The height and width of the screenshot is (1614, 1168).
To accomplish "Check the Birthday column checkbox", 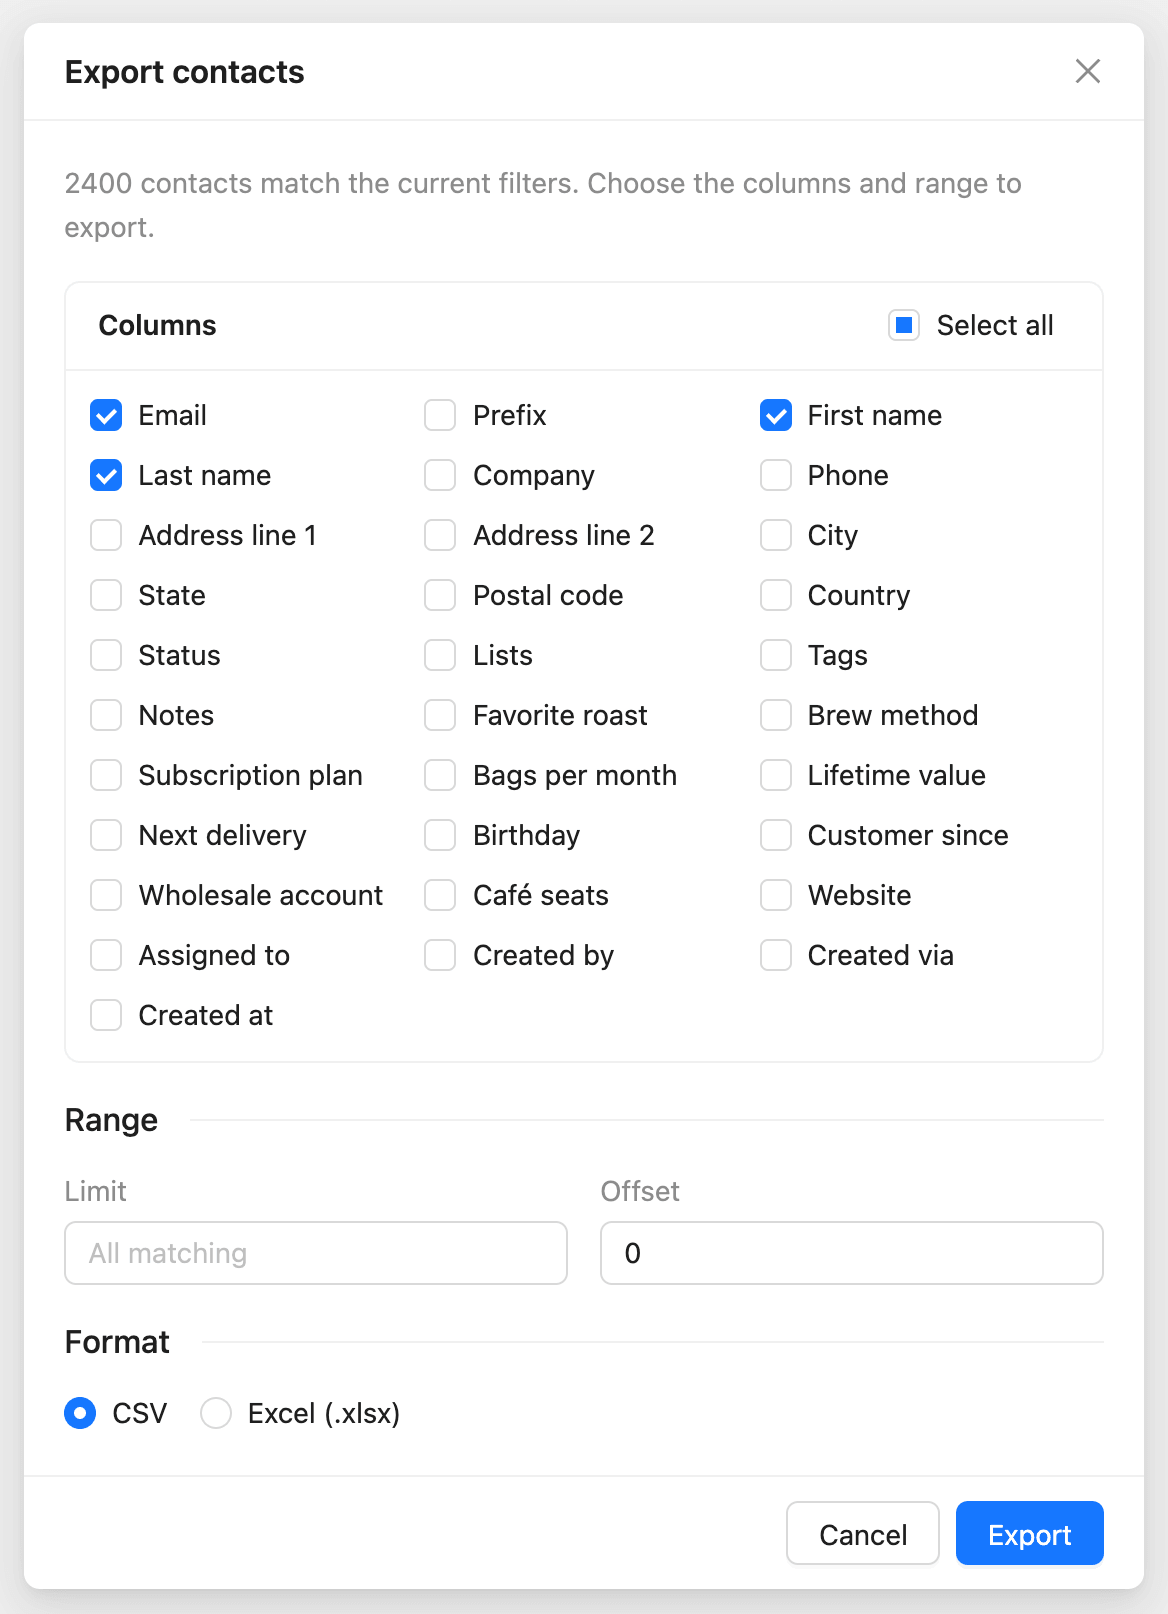I will click(x=440, y=835).
